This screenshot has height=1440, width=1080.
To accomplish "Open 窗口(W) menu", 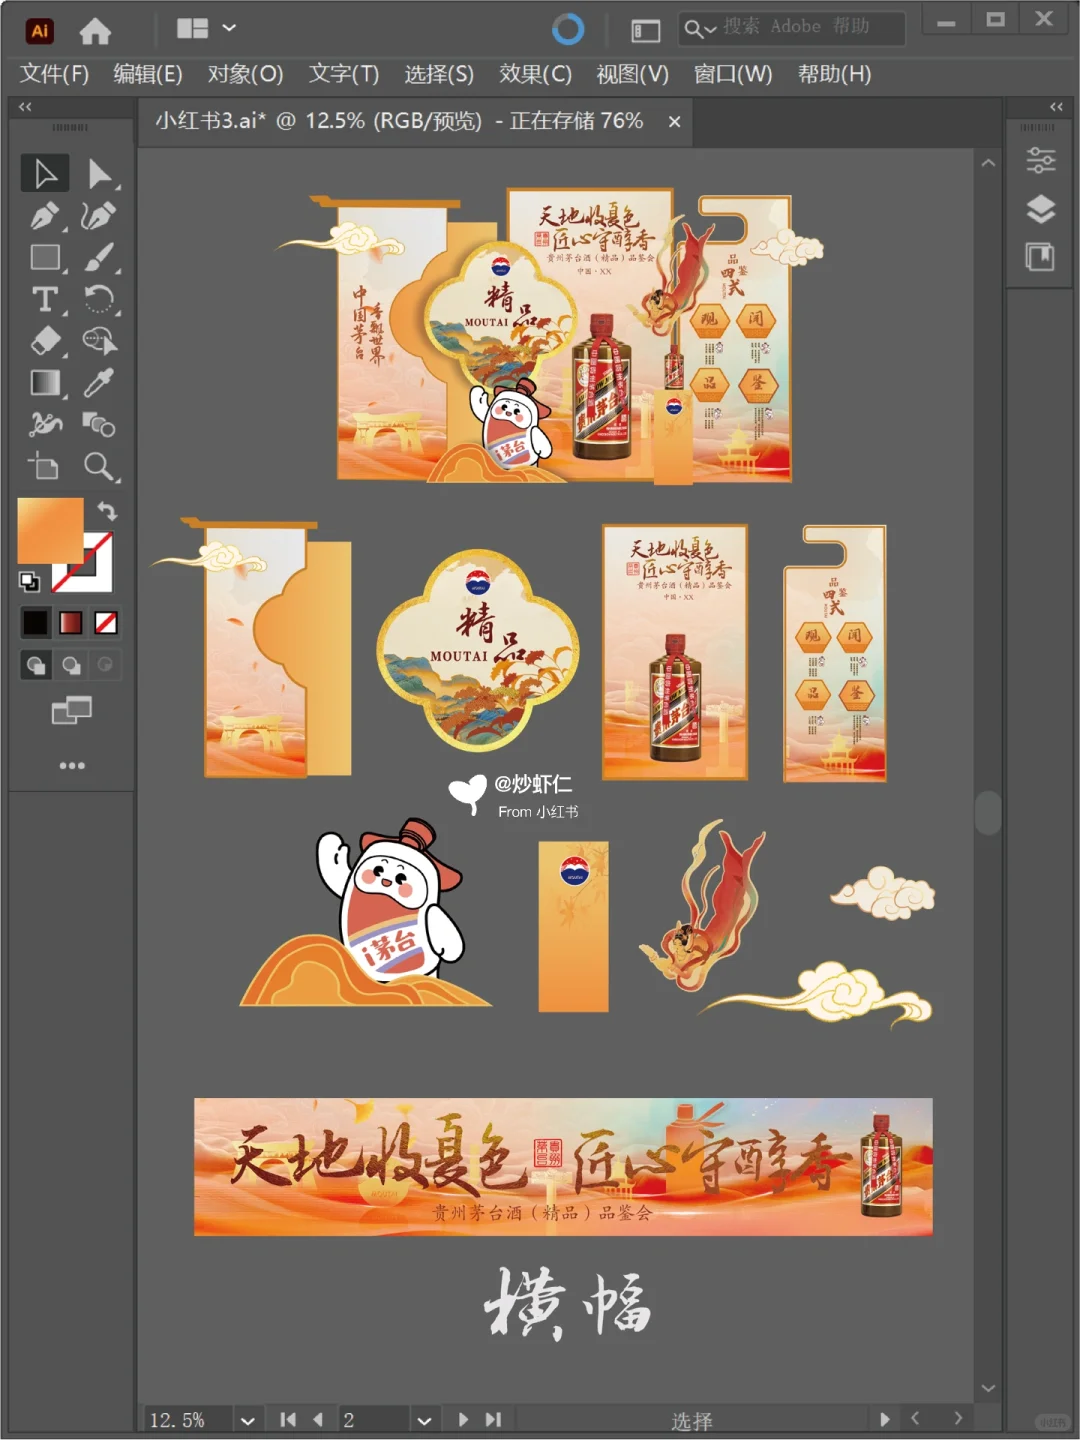I will click(733, 74).
